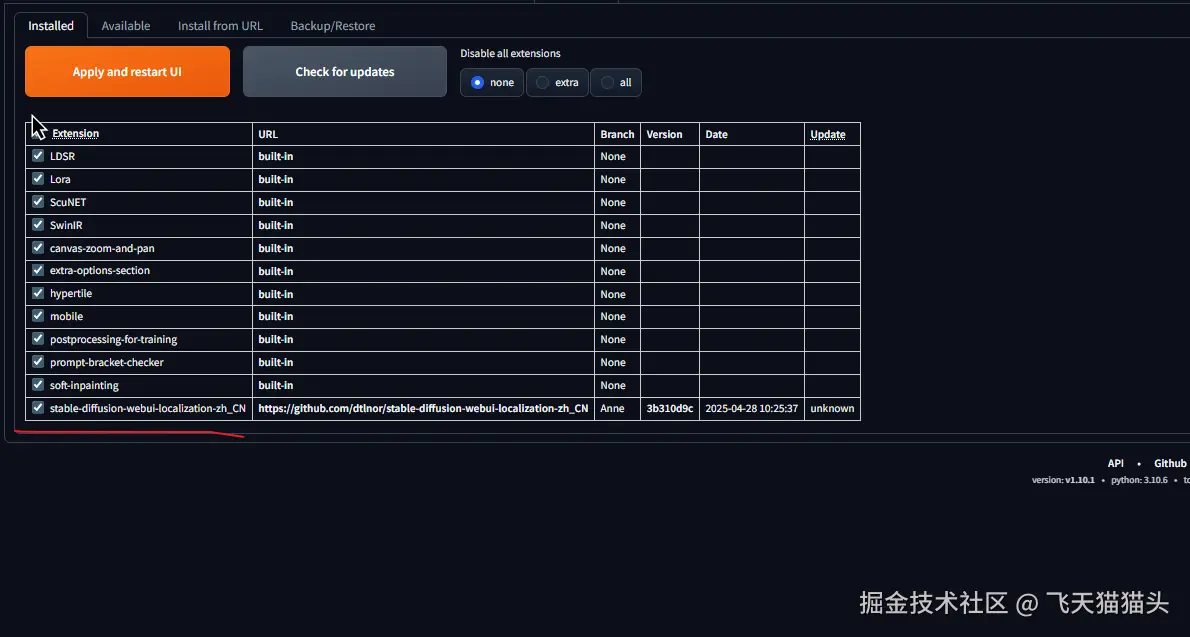Click the Check for updates button
The width and height of the screenshot is (1190, 637).
point(345,71)
